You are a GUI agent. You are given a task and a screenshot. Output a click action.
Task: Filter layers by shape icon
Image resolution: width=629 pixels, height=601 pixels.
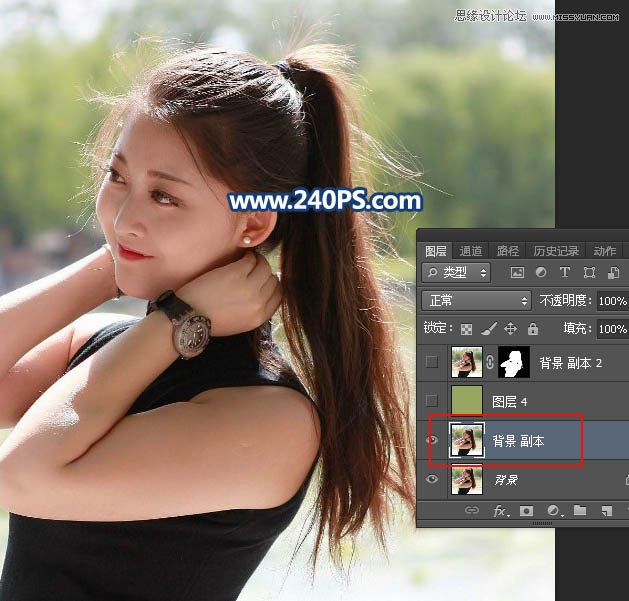589,273
